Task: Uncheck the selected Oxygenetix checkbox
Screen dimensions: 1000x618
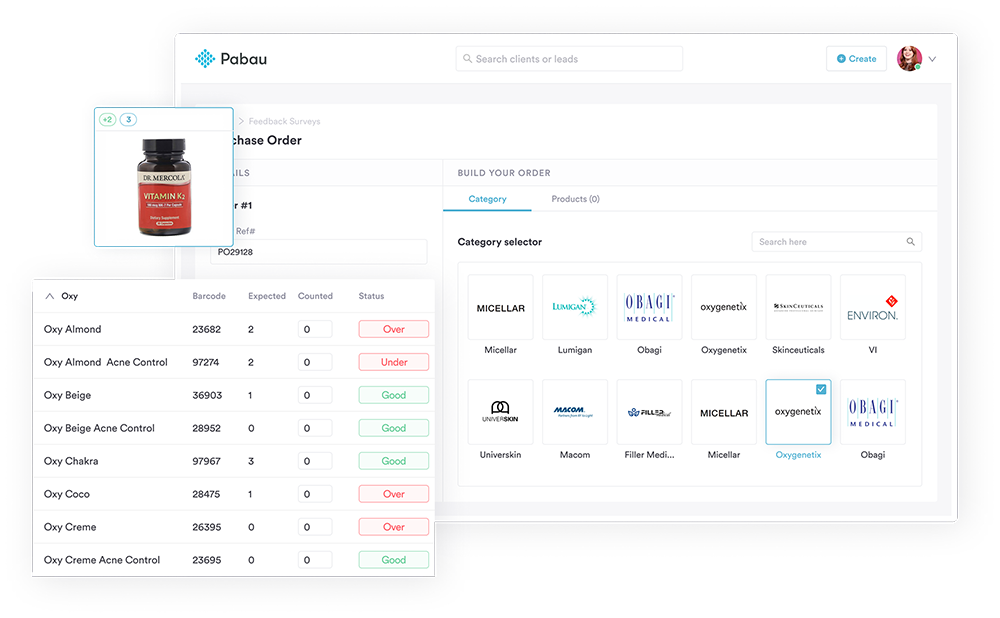Action: click(x=821, y=389)
